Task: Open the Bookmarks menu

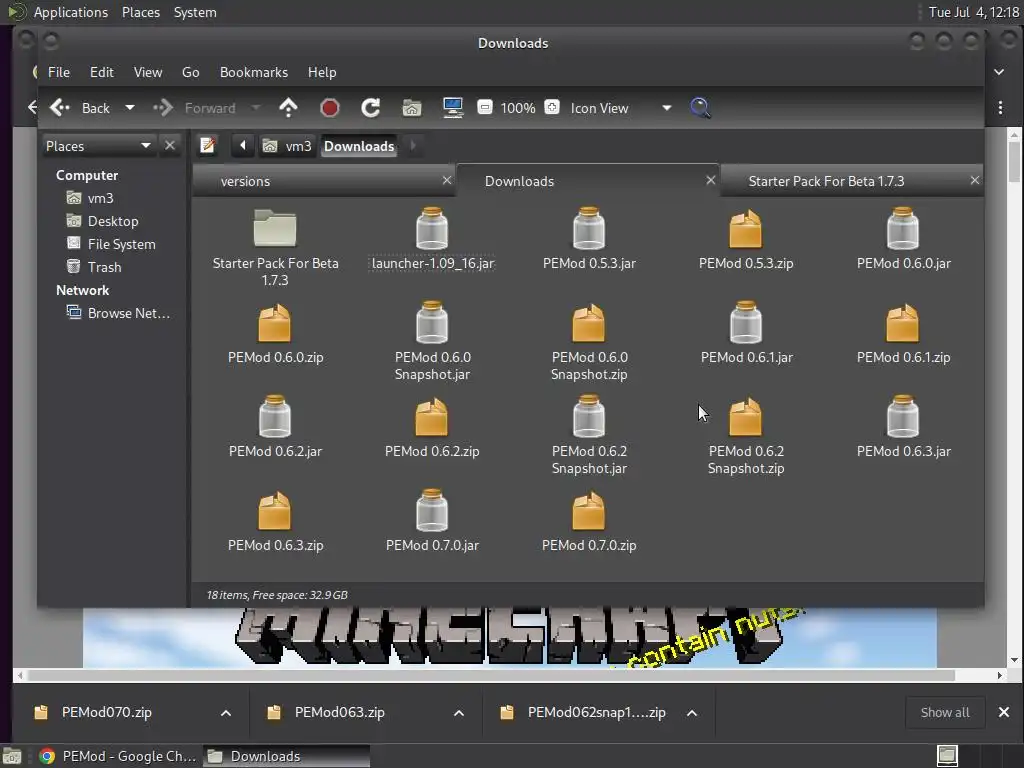Action: [x=254, y=72]
